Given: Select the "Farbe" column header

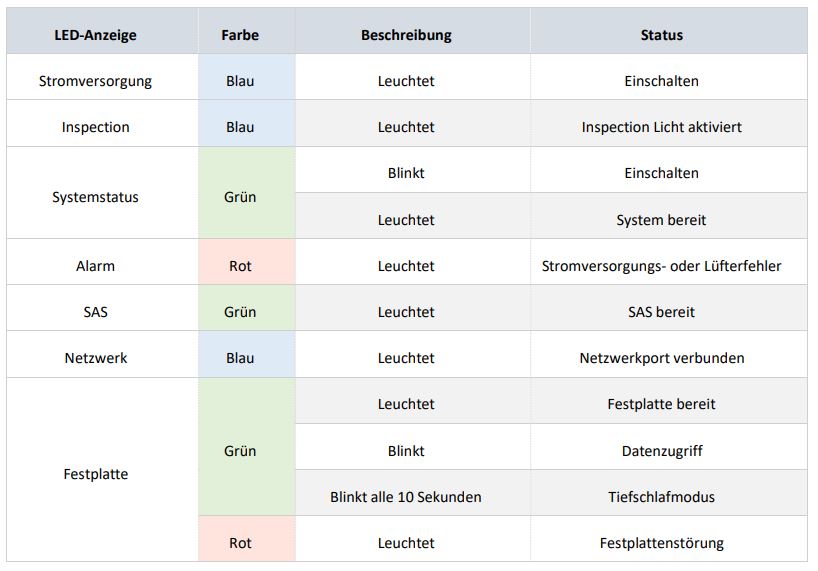Looking at the screenshot, I should coord(240,35).
